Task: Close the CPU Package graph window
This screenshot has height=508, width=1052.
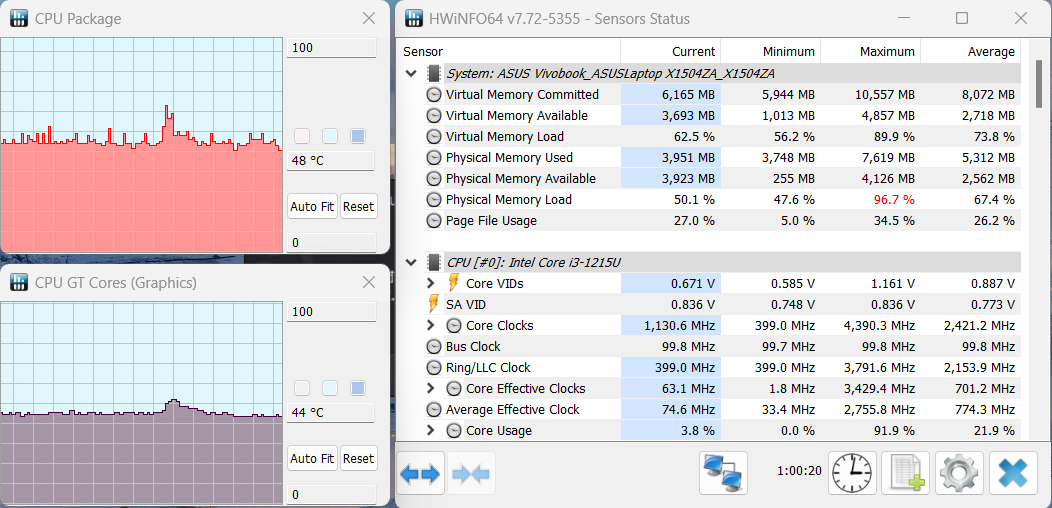Action: click(368, 18)
